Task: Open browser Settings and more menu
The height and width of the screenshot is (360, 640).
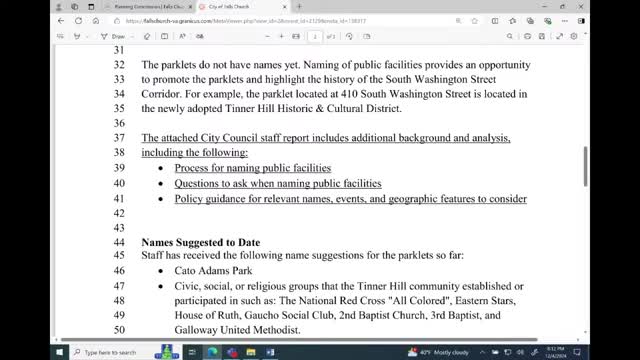Action: [564, 21]
